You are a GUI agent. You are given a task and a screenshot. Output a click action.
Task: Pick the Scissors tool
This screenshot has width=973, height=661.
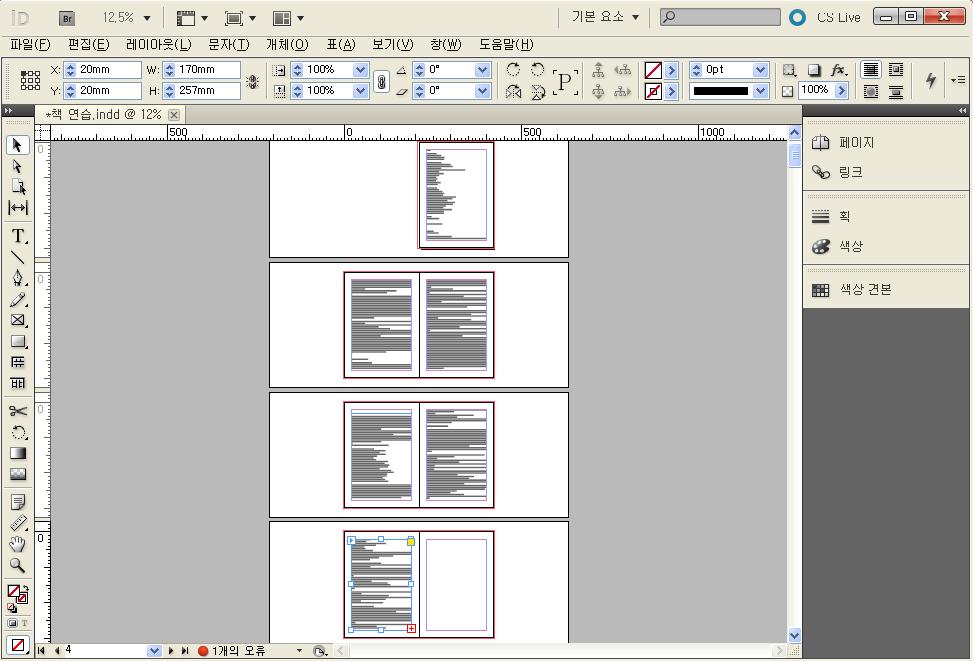coord(18,411)
